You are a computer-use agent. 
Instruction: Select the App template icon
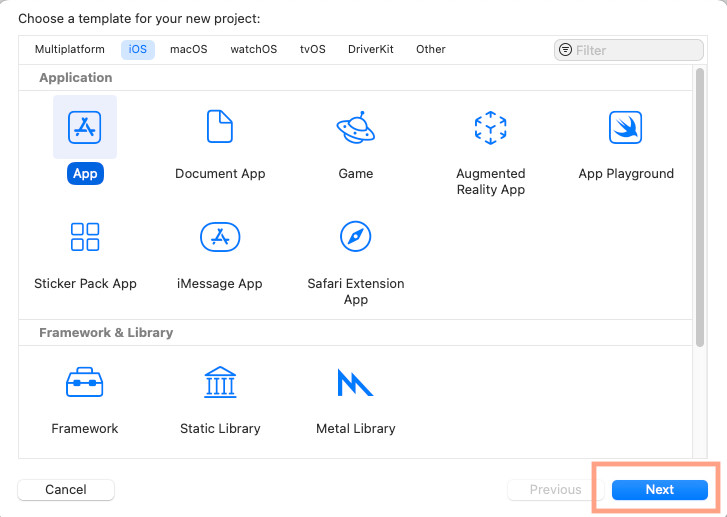coord(85,128)
